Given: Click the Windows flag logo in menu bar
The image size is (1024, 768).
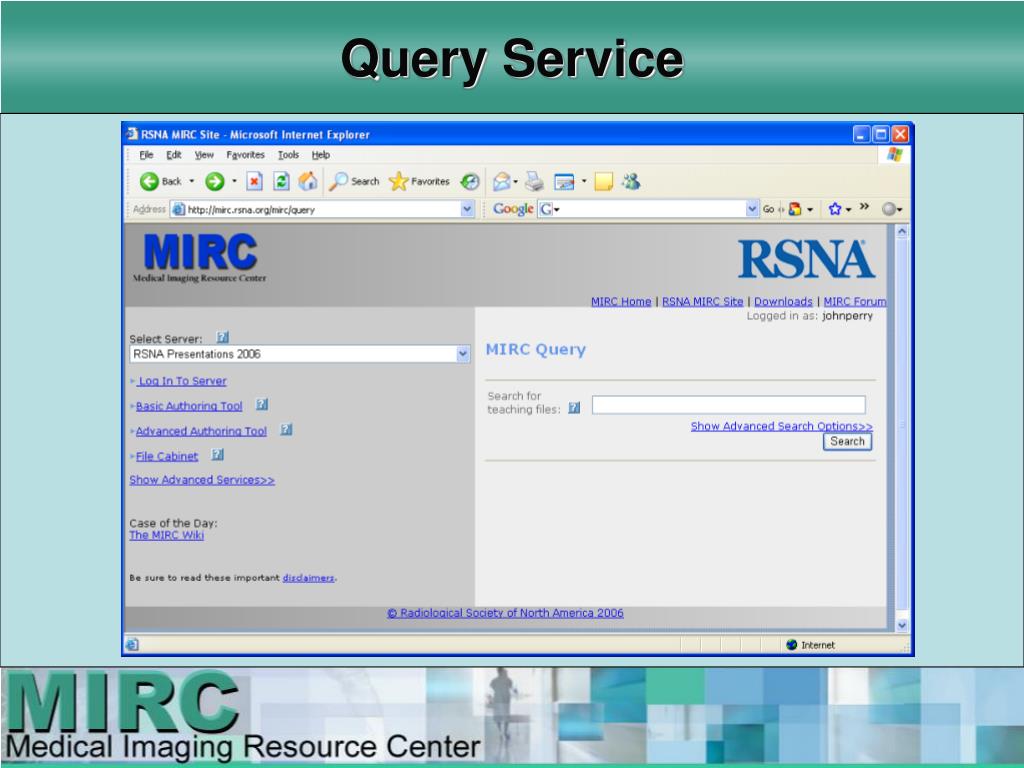Looking at the screenshot, I should coord(895,155).
